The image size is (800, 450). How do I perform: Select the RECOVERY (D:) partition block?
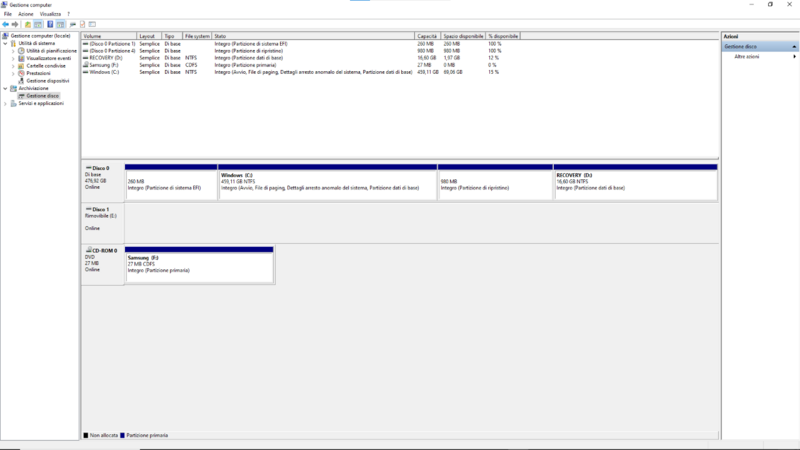click(635, 183)
